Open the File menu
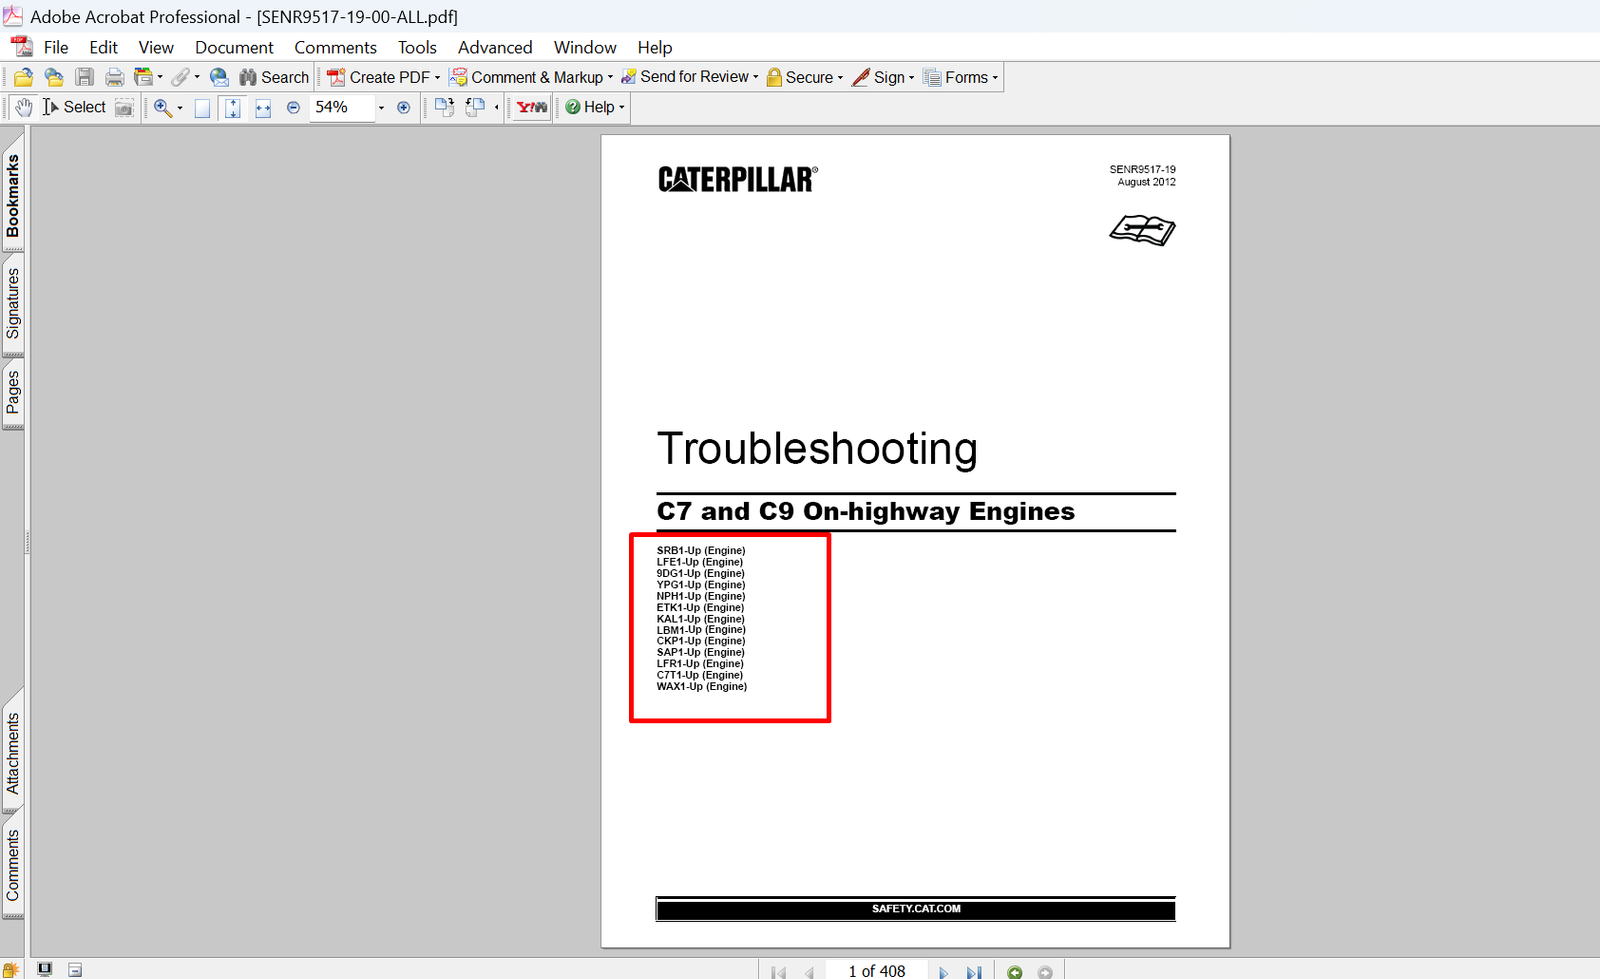Image resolution: width=1600 pixels, height=979 pixels. click(x=56, y=47)
